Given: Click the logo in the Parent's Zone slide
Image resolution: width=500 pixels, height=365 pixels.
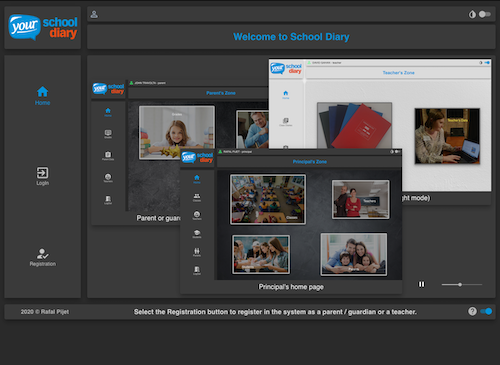Looking at the screenshot, I should tap(108, 89).
